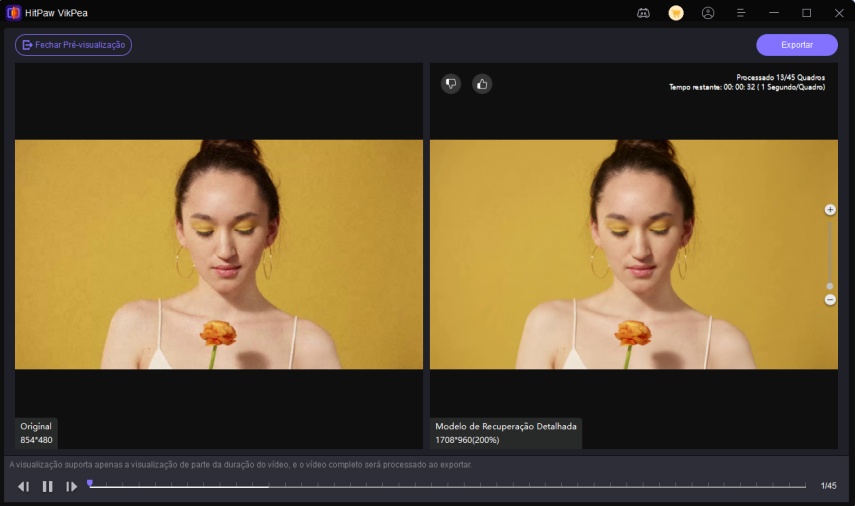Viewport: 855px width, 506px height.
Task: Step forward to the next frame
Action: [71, 486]
